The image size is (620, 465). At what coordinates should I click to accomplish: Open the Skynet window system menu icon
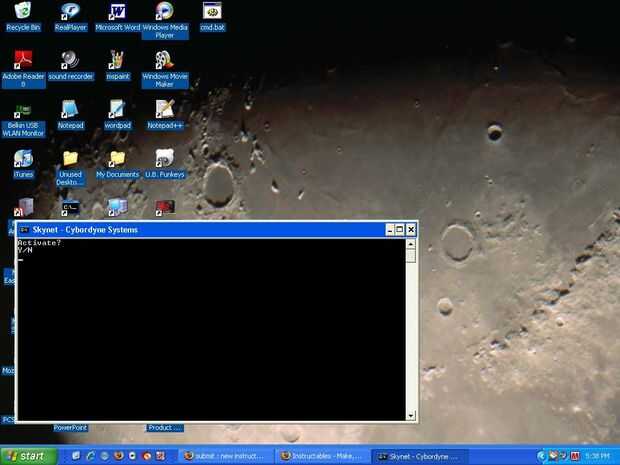point(24,230)
